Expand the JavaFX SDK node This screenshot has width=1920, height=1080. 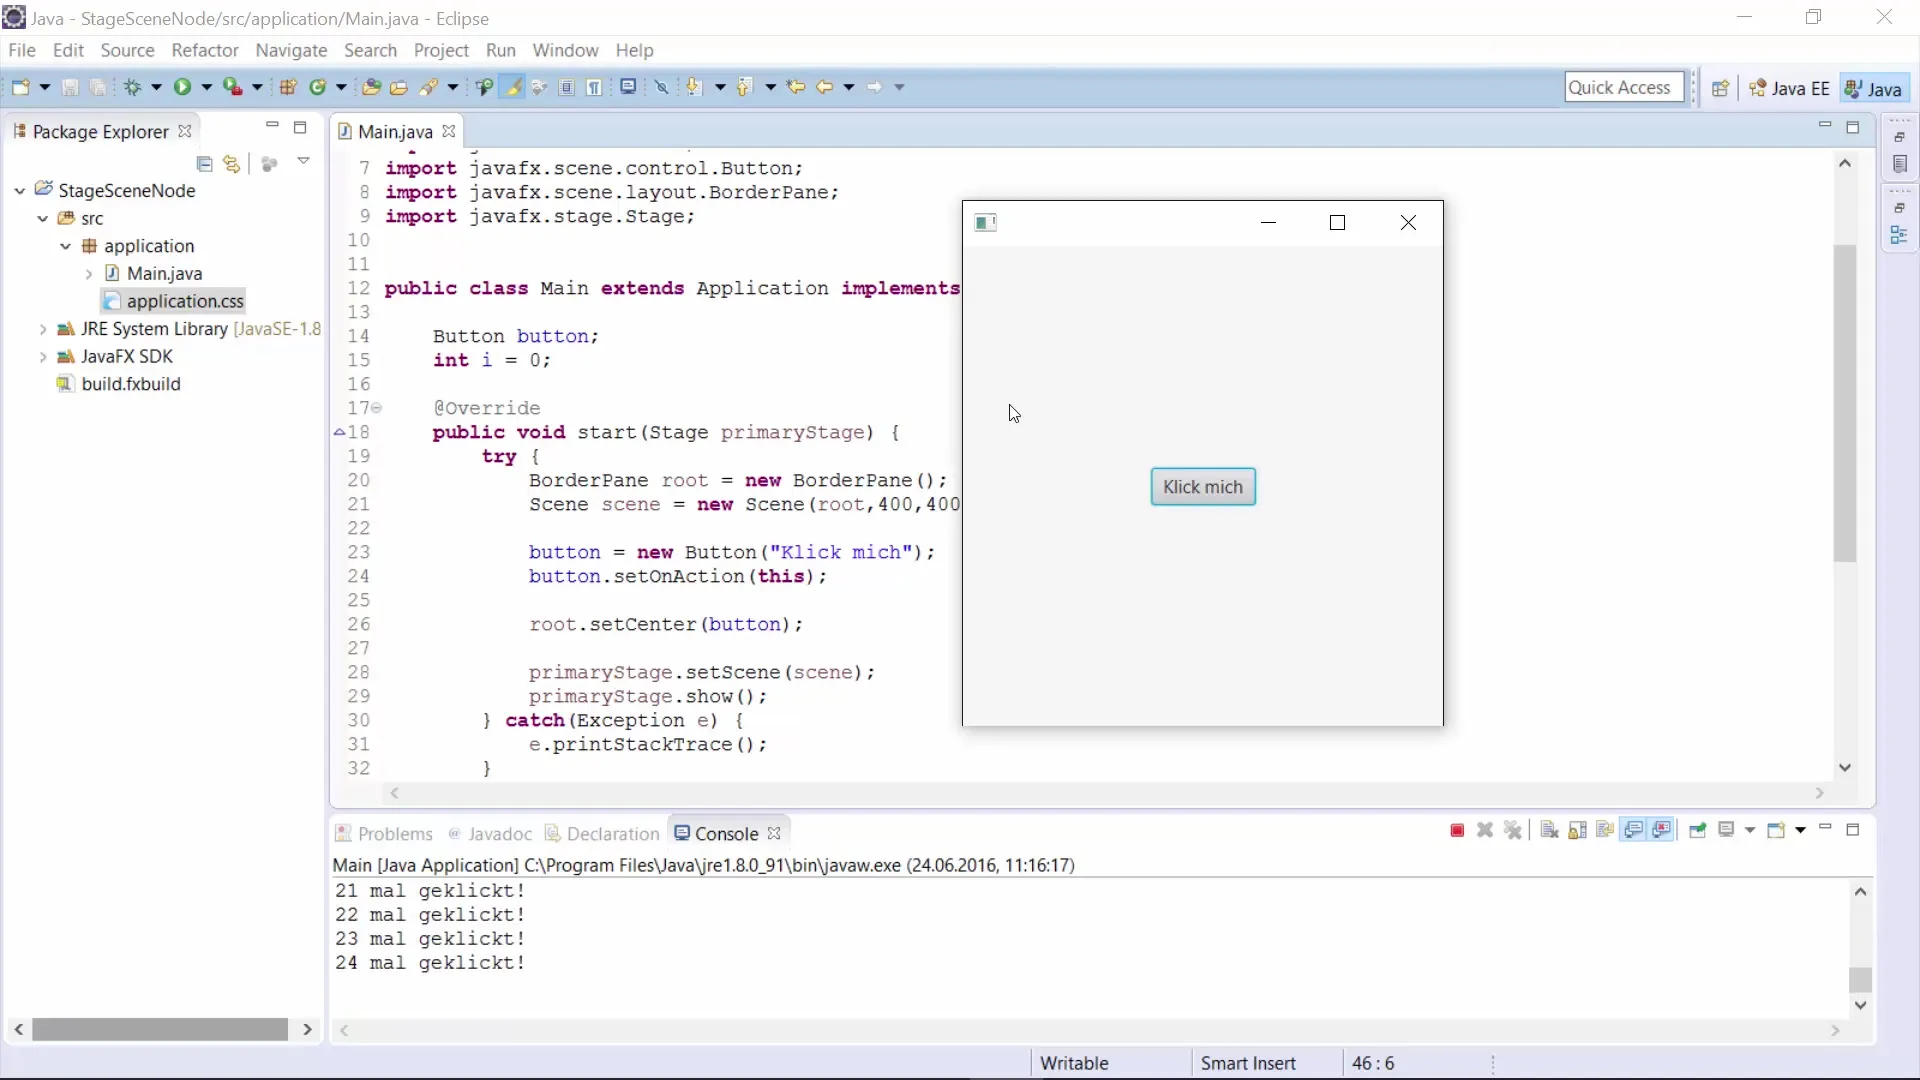point(42,356)
